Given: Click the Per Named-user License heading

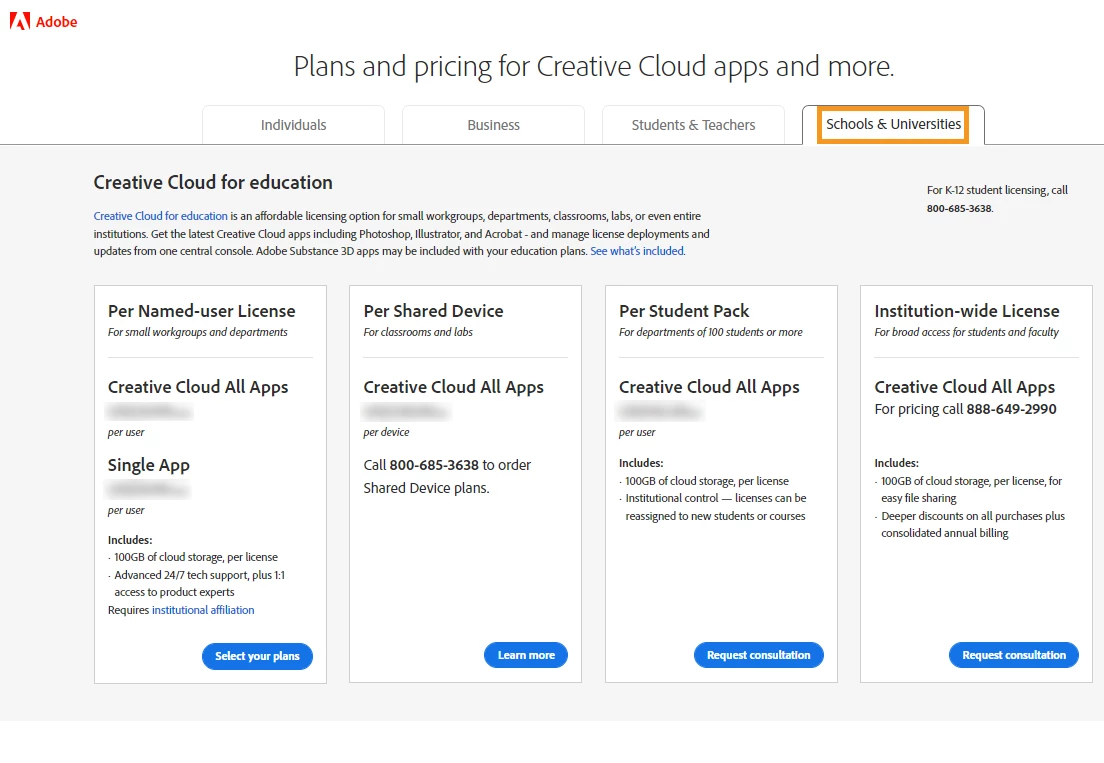Looking at the screenshot, I should point(202,311).
